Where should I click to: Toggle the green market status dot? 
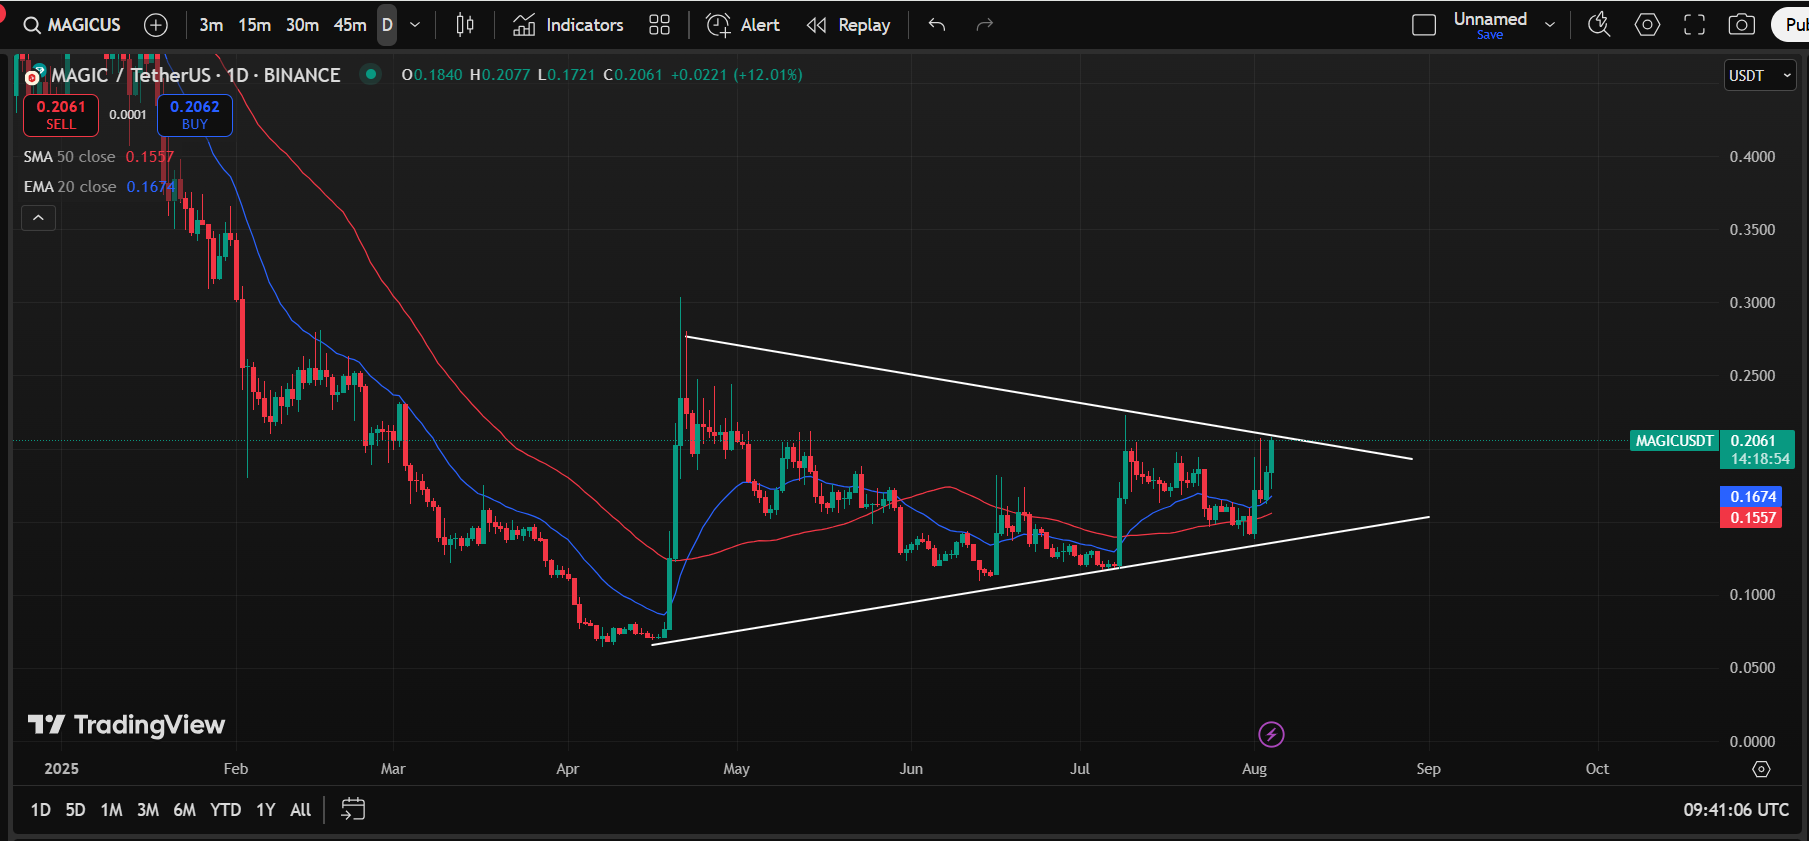(x=371, y=74)
